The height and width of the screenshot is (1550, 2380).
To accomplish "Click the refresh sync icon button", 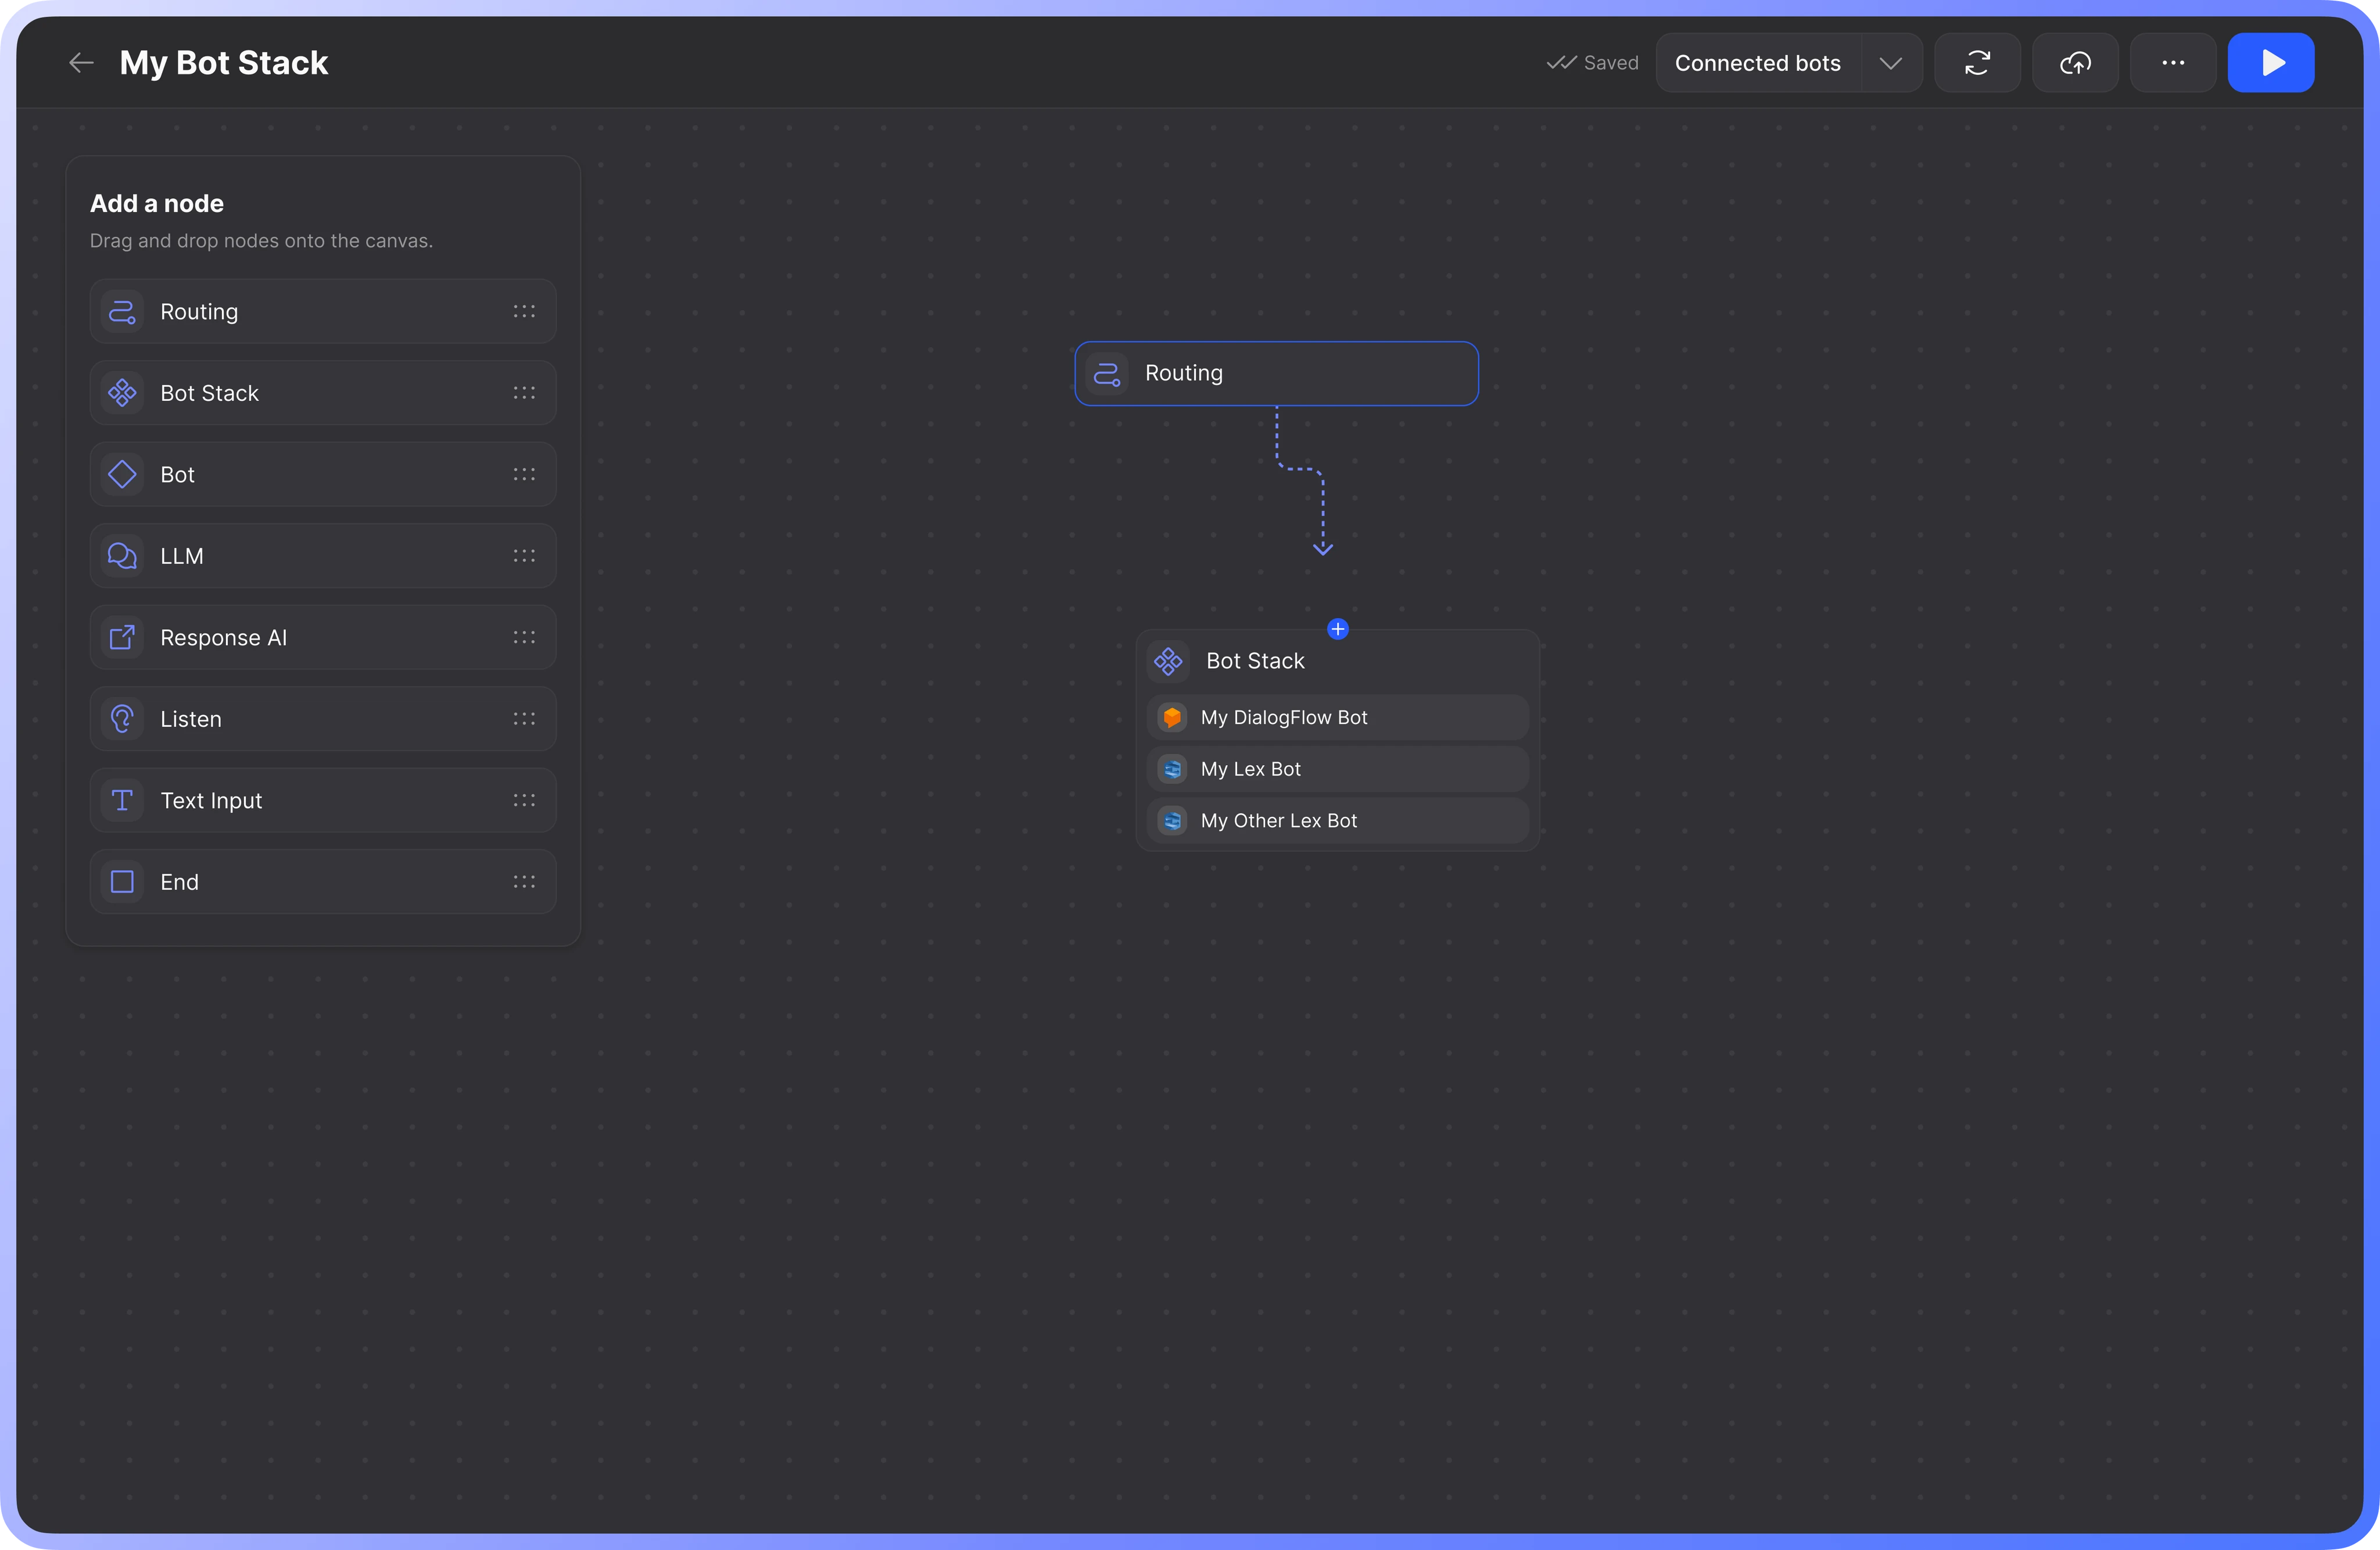I will coord(1977,63).
